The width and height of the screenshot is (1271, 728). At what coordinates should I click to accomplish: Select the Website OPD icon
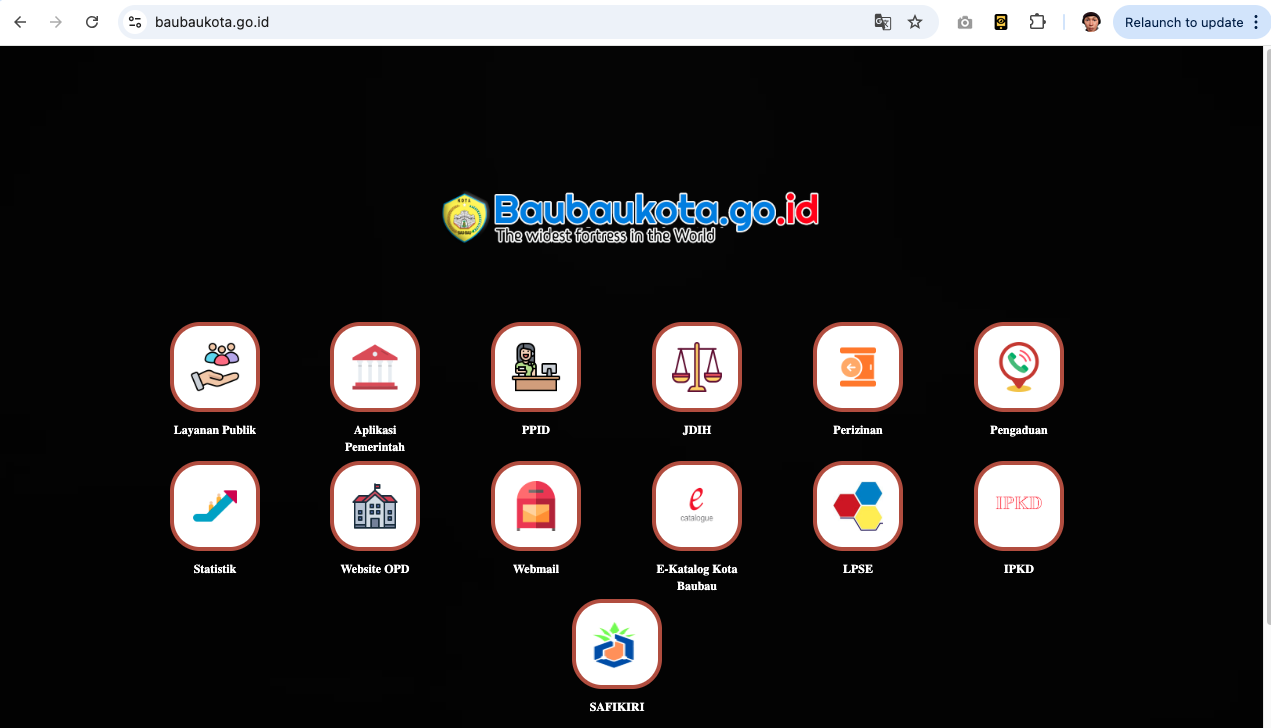click(x=375, y=506)
